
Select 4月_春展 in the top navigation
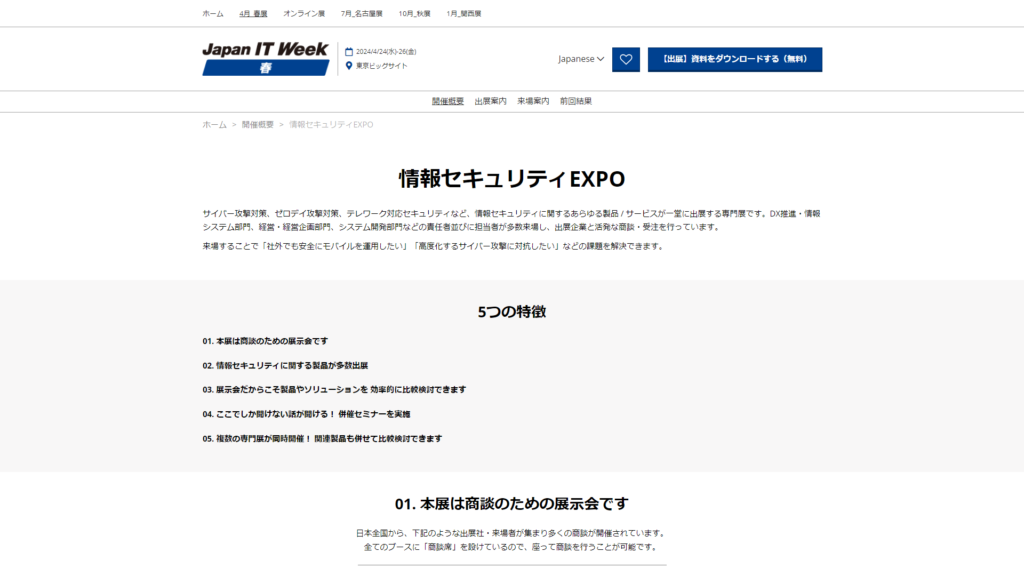(x=253, y=14)
